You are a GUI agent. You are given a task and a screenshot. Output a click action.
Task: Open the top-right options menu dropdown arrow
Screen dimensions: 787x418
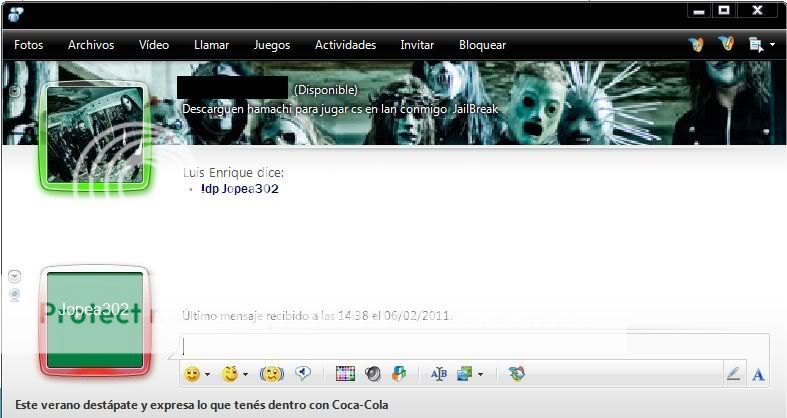point(772,45)
